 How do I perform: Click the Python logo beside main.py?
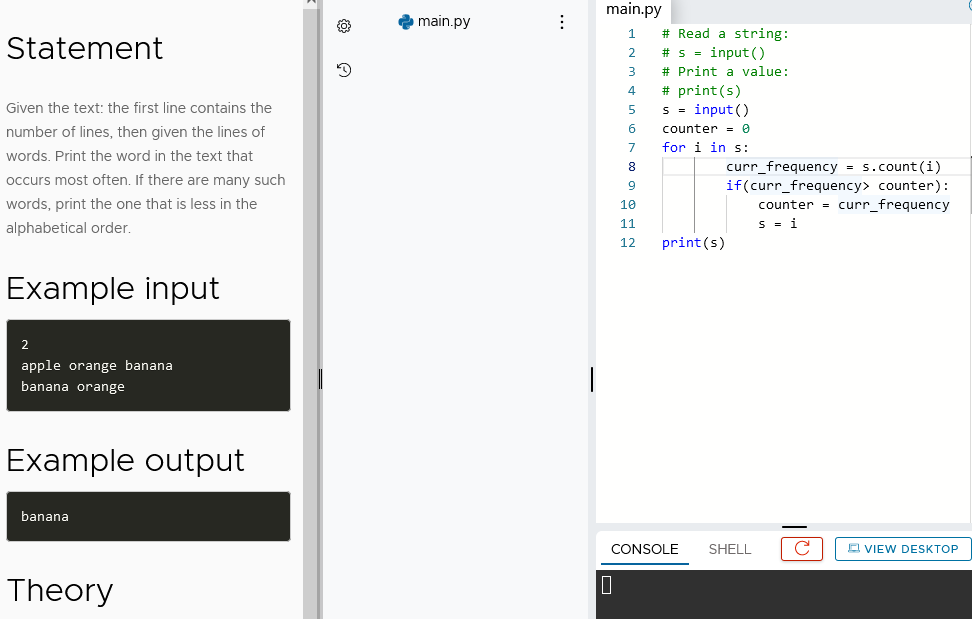point(406,20)
